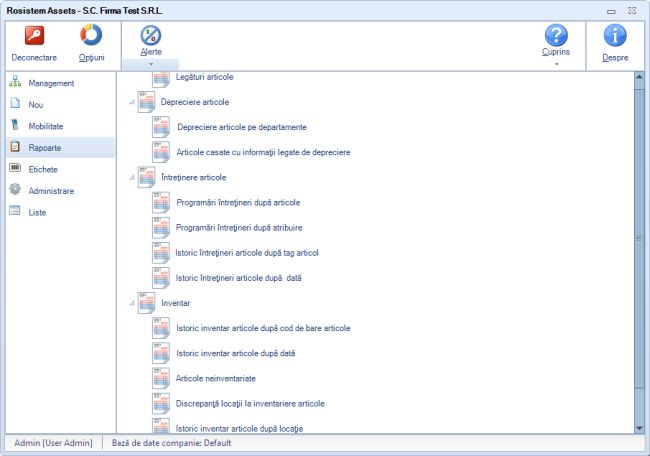
Task: Open the dropdown arrow under Cuprins
Action: point(556,63)
